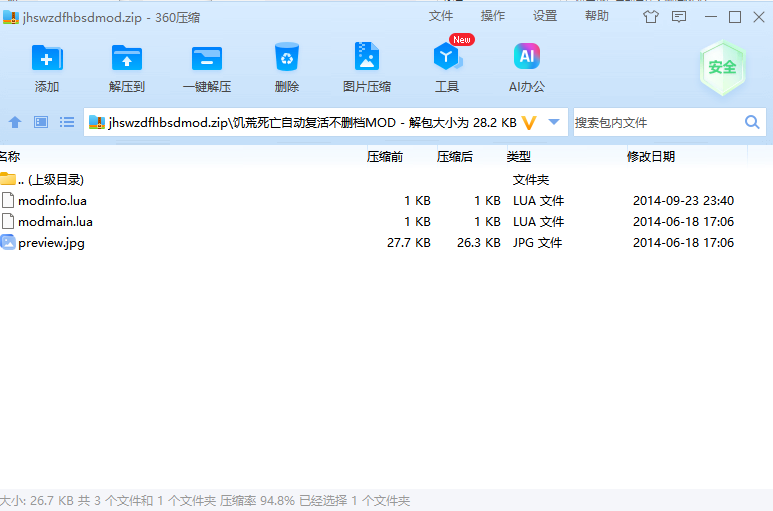Screen dimensions: 773x511
Task: Open the skin (shirt) icon in title bar
Action: (651, 17)
